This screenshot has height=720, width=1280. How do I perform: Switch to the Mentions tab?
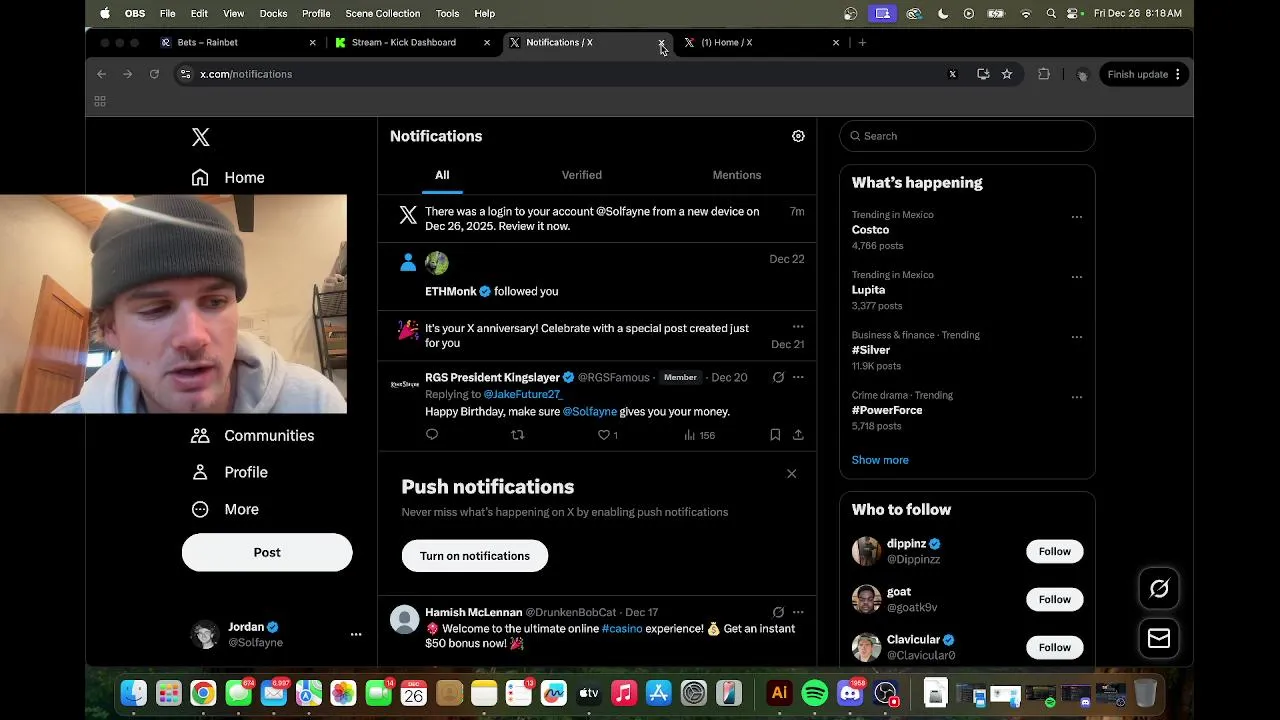point(737,175)
